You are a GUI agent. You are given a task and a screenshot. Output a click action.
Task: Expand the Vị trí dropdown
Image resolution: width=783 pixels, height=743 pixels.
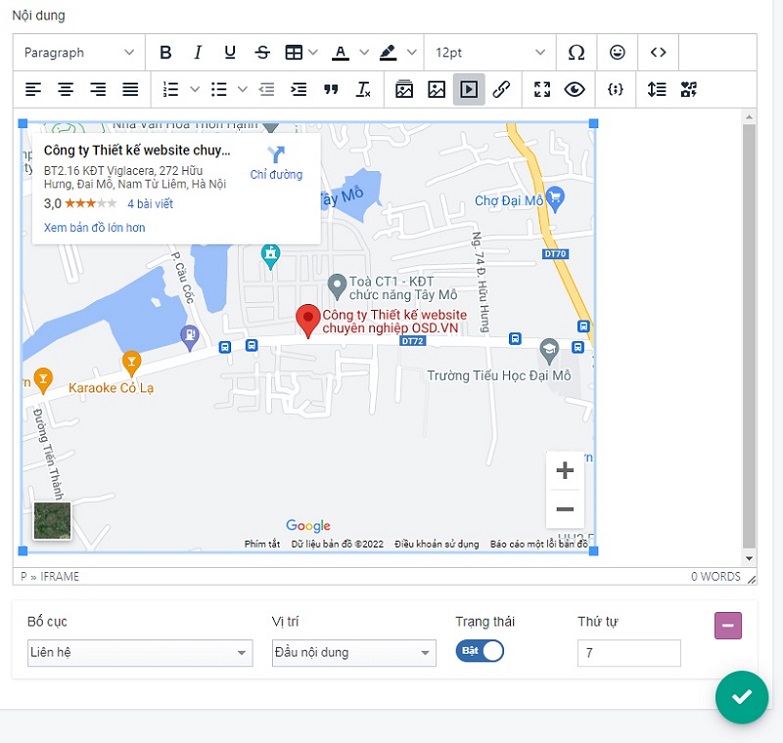[x=354, y=653]
